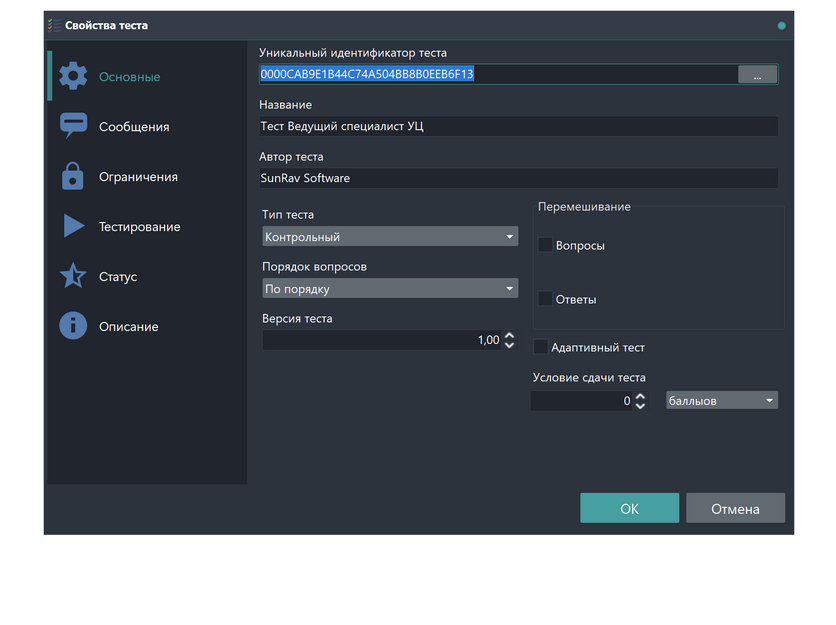Click the gear icon for Основные
The image size is (836, 625).
tap(73, 76)
